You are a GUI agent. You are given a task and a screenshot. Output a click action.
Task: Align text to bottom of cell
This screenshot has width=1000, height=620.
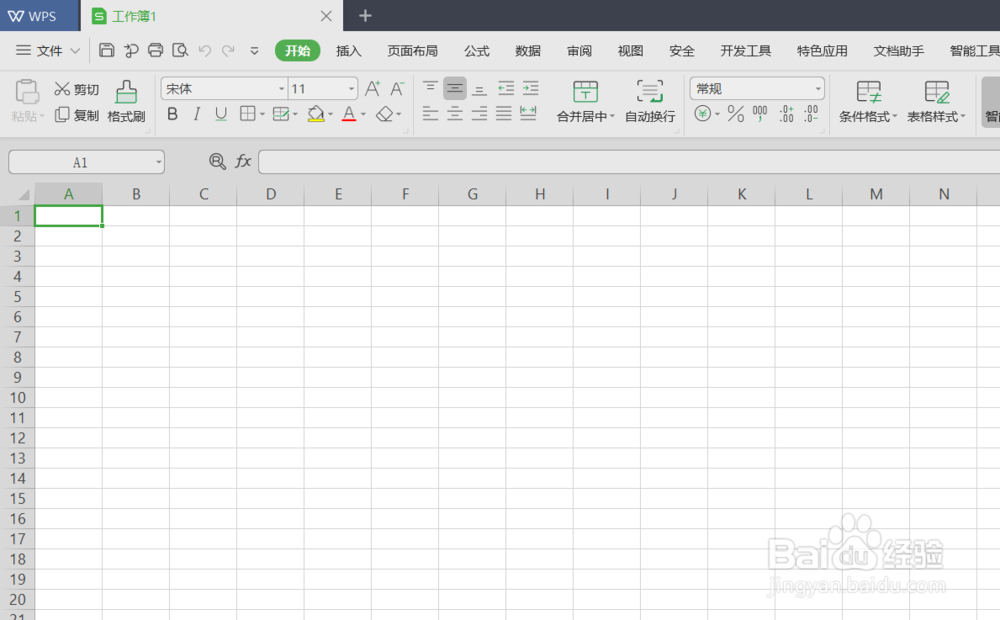click(x=479, y=89)
